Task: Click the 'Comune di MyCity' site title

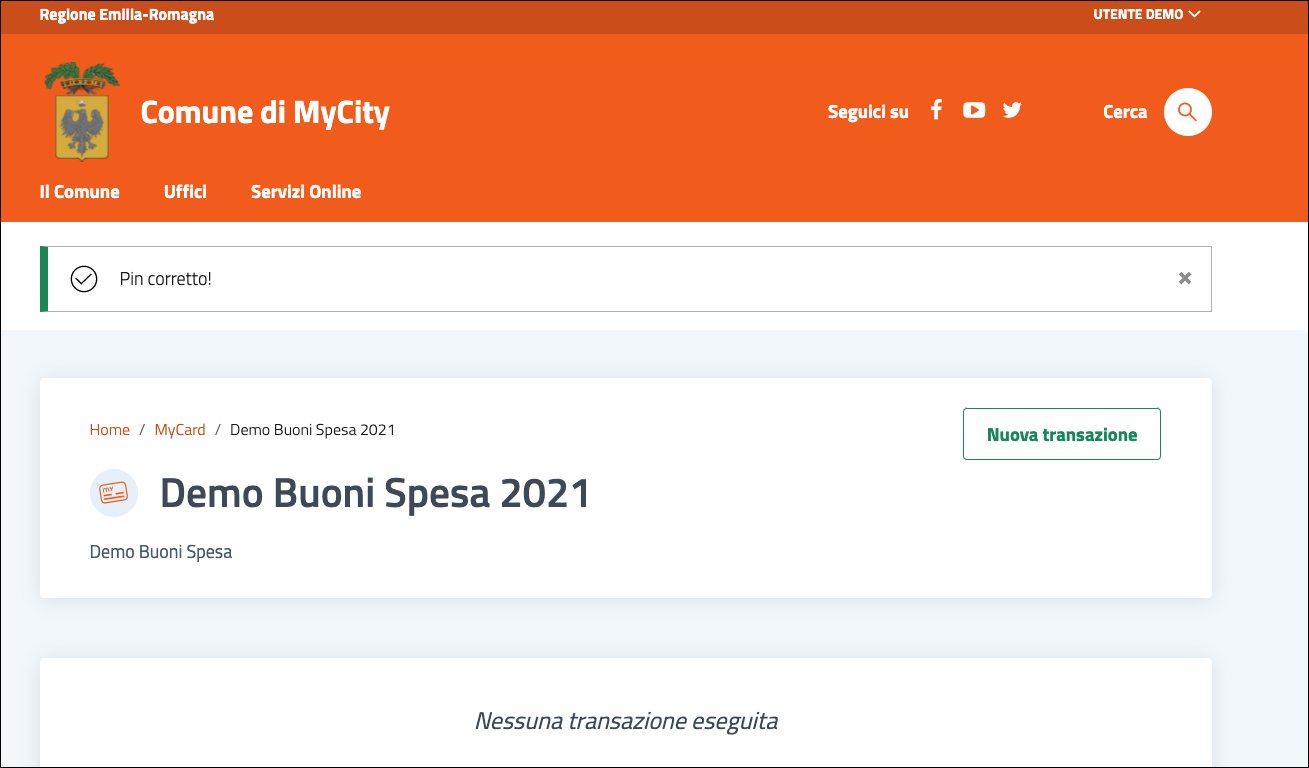Action: [x=264, y=112]
